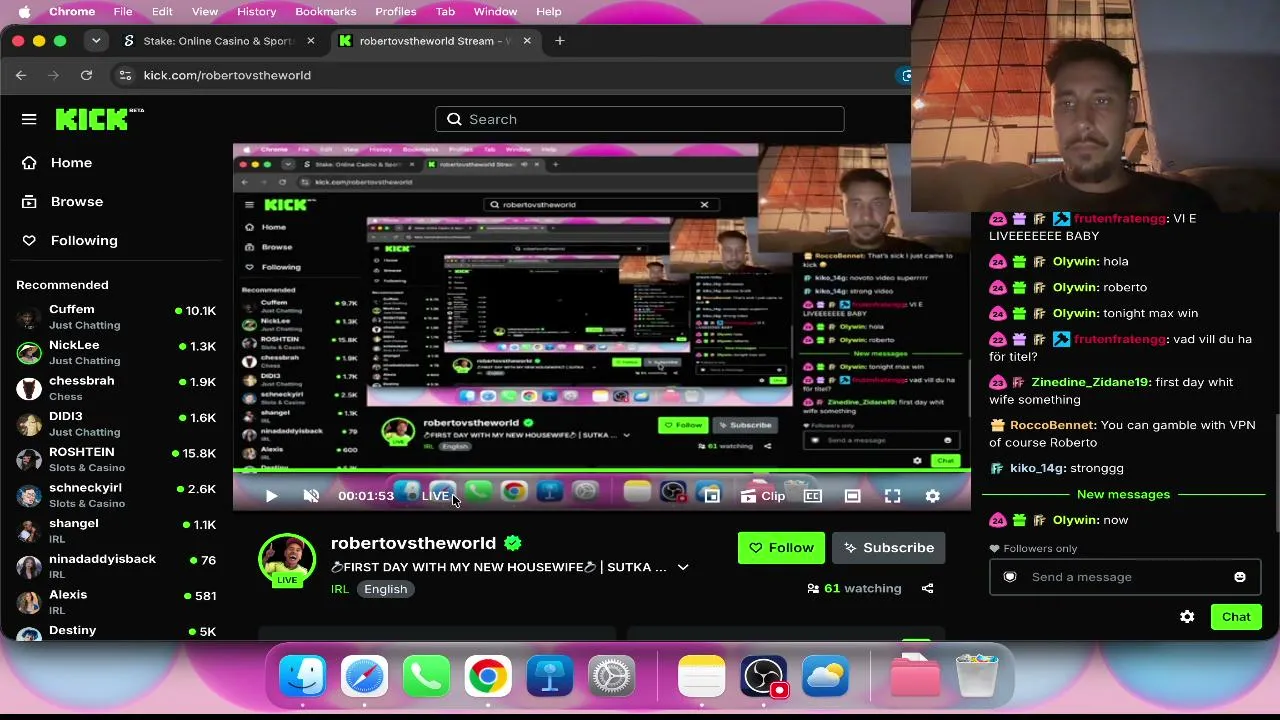Viewport: 1280px width, 720px height.
Task: Click username Zinedine_Zidane19 in chat
Action: pos(1091,382)
